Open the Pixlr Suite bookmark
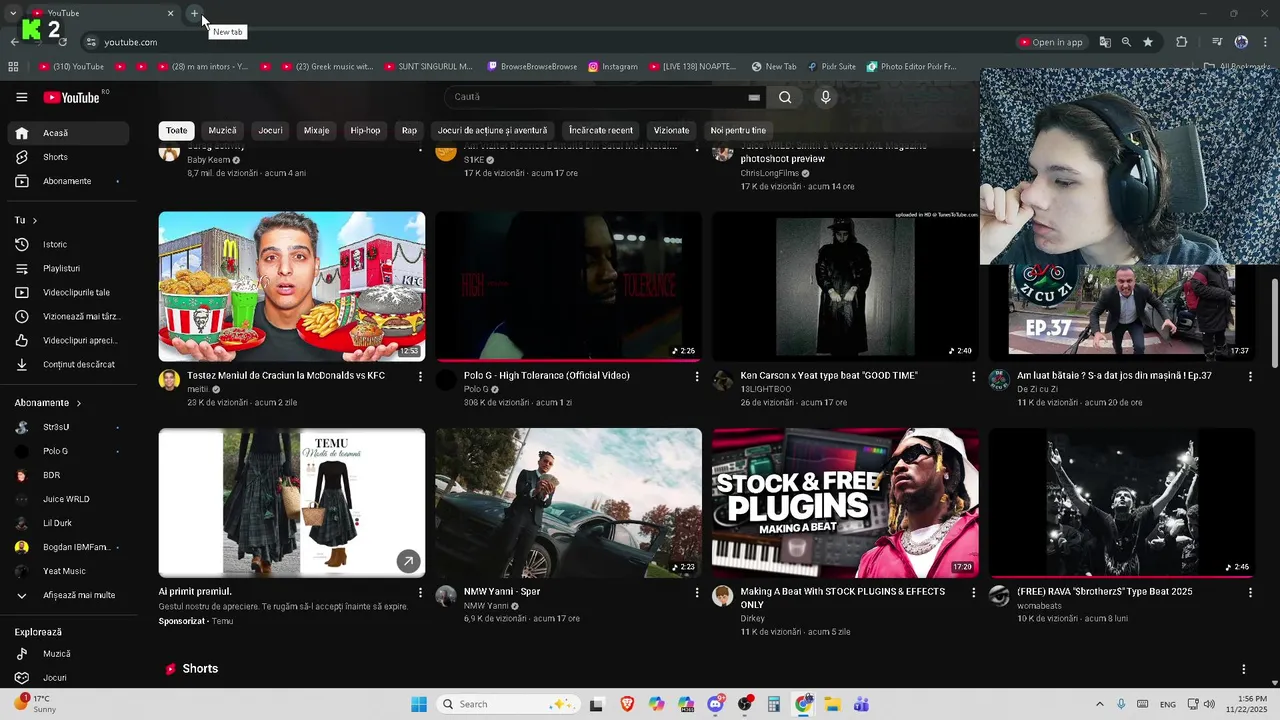Viewport: 1280px width, 720px height. click(832, 67)
